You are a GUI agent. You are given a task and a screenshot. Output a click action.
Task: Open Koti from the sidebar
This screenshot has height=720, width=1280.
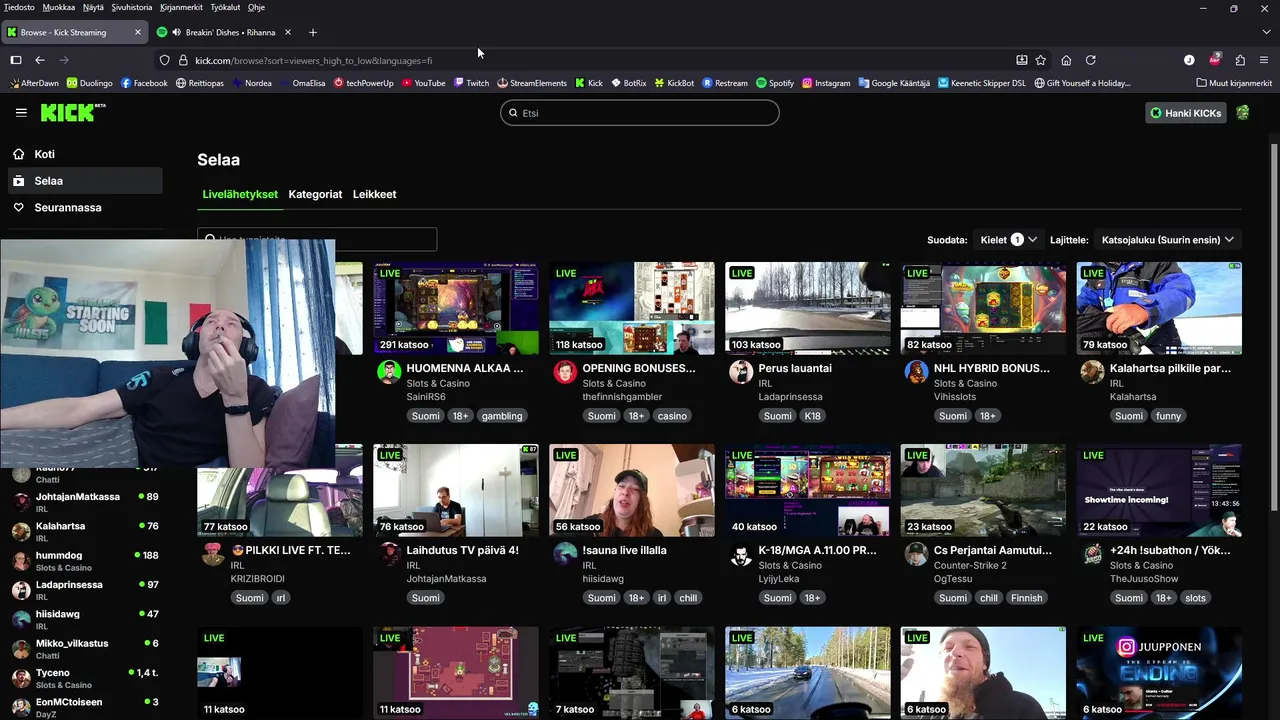pos(84,154)
